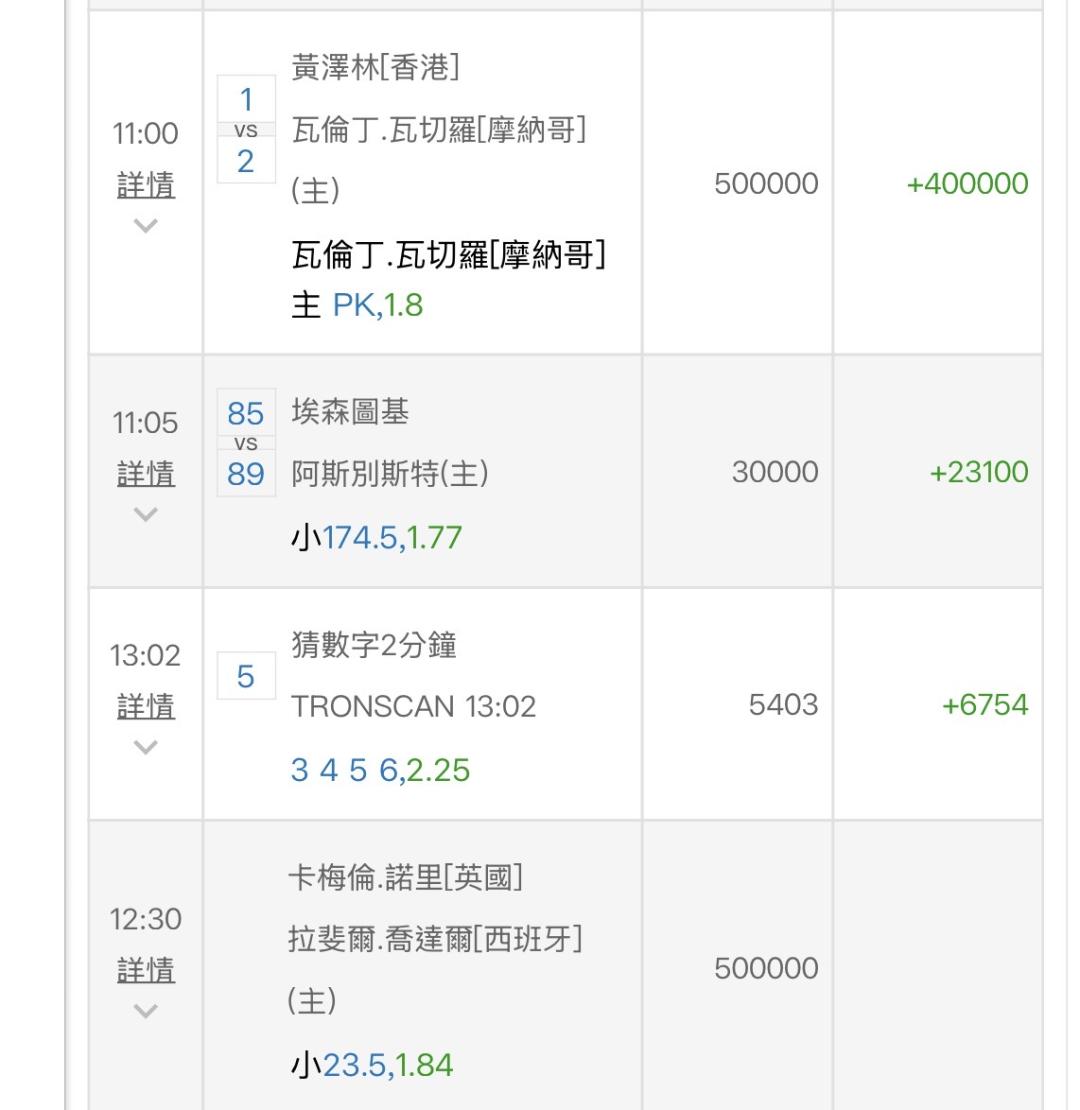Click the TRONSCAN 13:02 entry
The width and height of the screenshot is (1080, 1110).
(413, 707)
